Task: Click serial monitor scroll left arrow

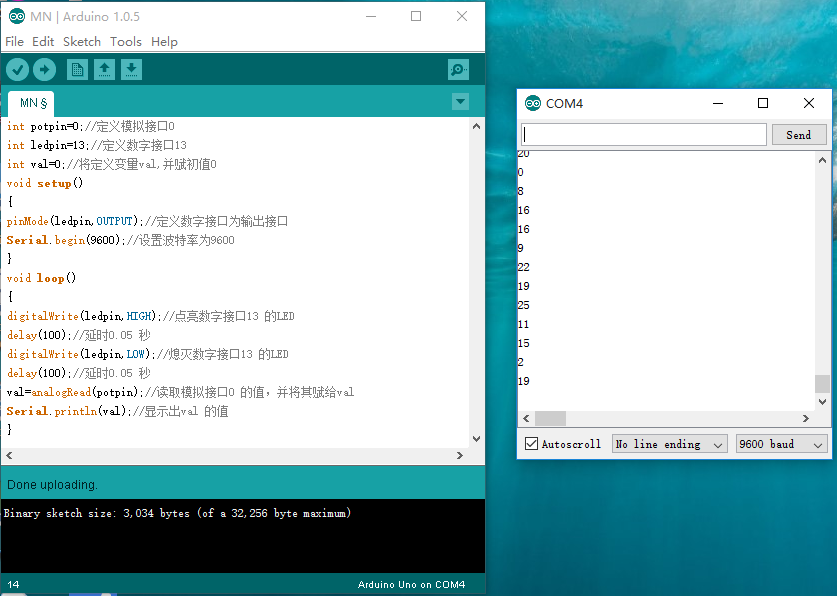Action: (x=526, y=418)
